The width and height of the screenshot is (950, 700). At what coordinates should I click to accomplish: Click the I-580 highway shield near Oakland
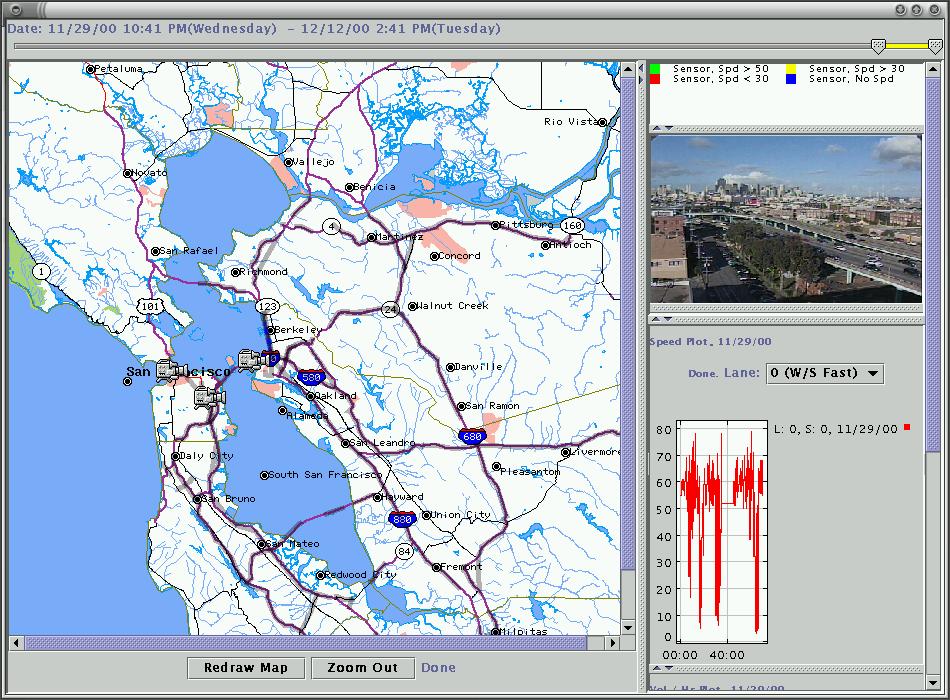pos(310,378)
